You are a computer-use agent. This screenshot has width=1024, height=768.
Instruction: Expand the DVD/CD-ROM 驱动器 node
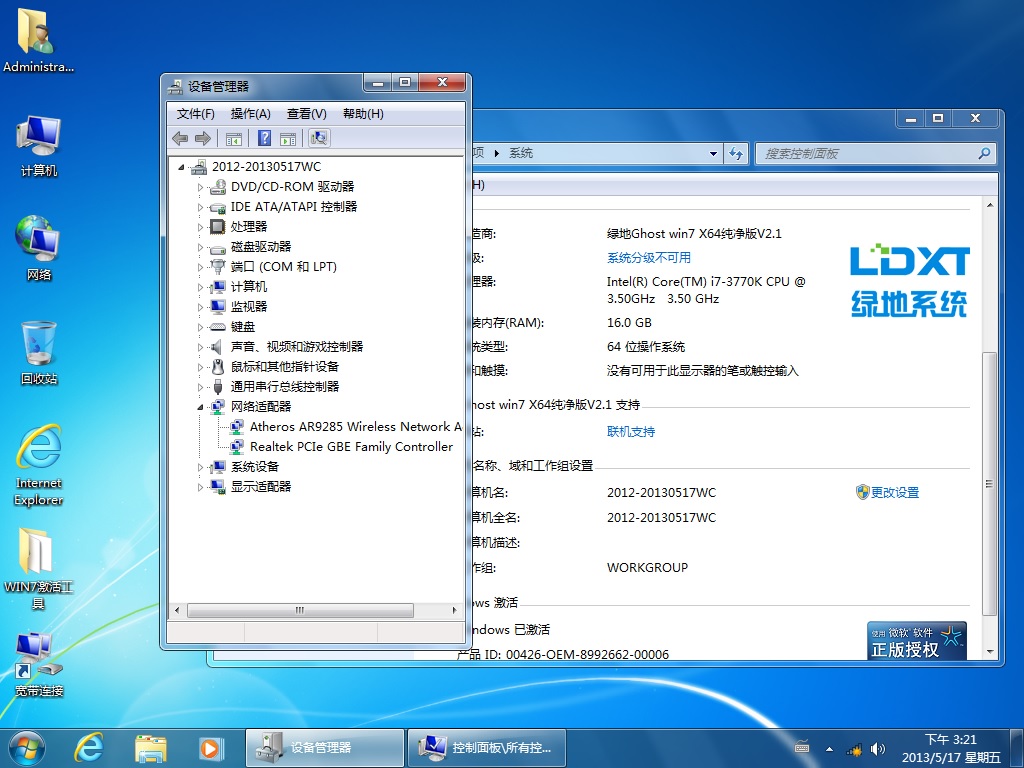coord(200,187)
